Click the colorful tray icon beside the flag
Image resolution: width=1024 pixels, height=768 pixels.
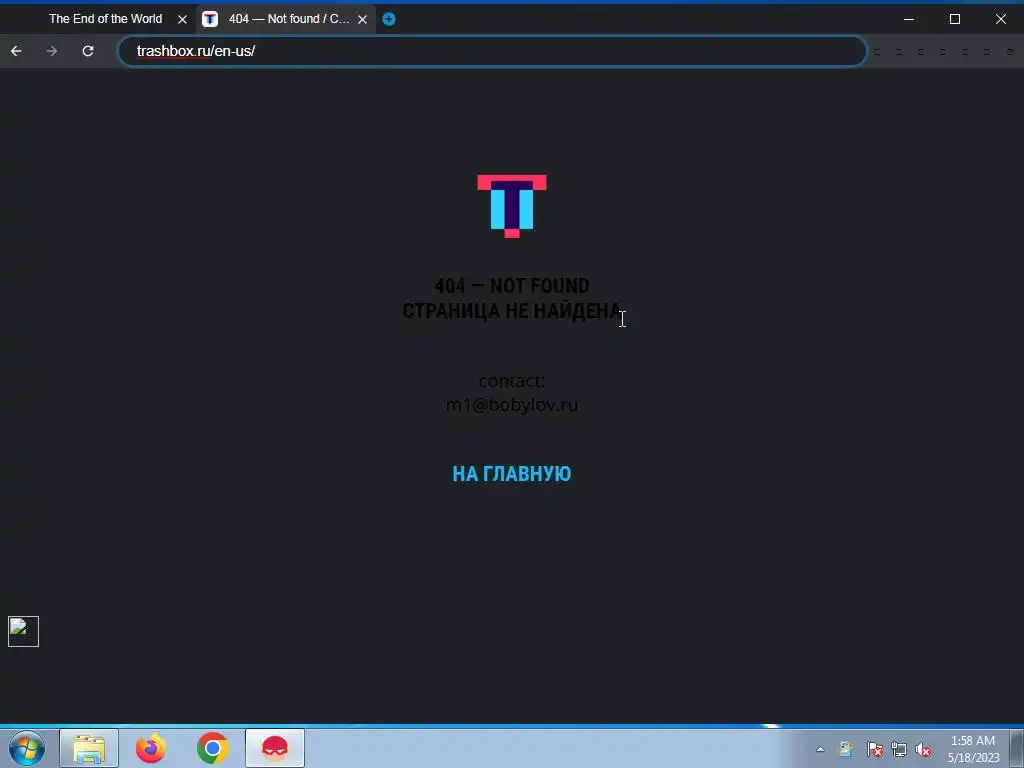(x=846, y=750)
